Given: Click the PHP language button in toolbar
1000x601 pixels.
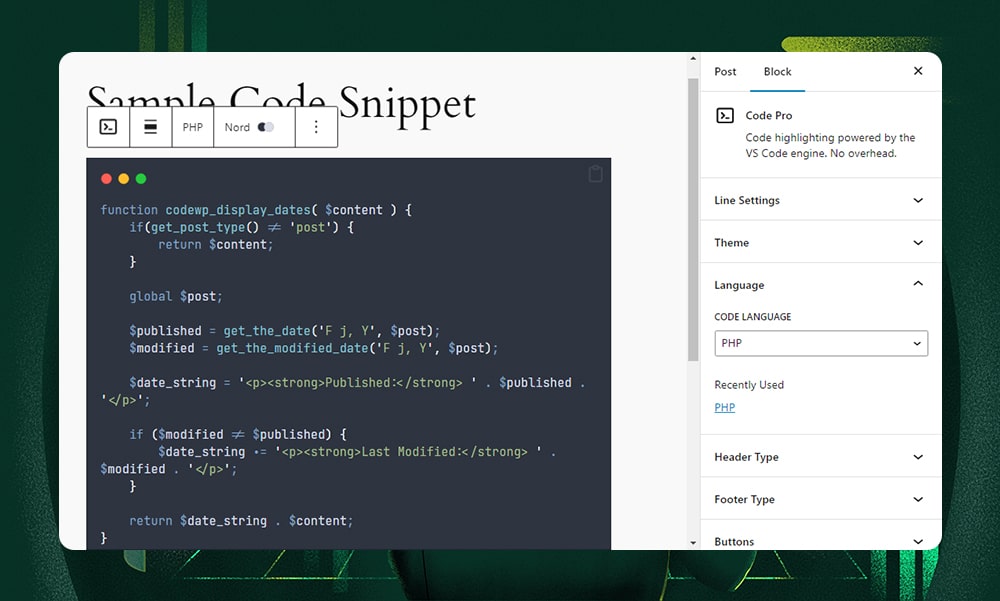Looking at the screenshot, I should 192,127.
